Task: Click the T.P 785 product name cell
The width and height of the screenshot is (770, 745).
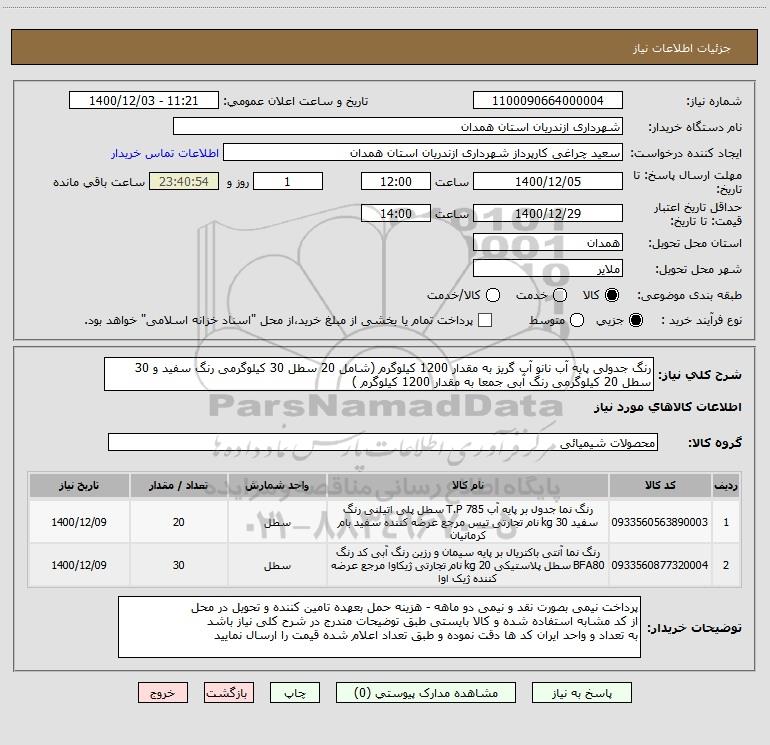Action: 468,522
